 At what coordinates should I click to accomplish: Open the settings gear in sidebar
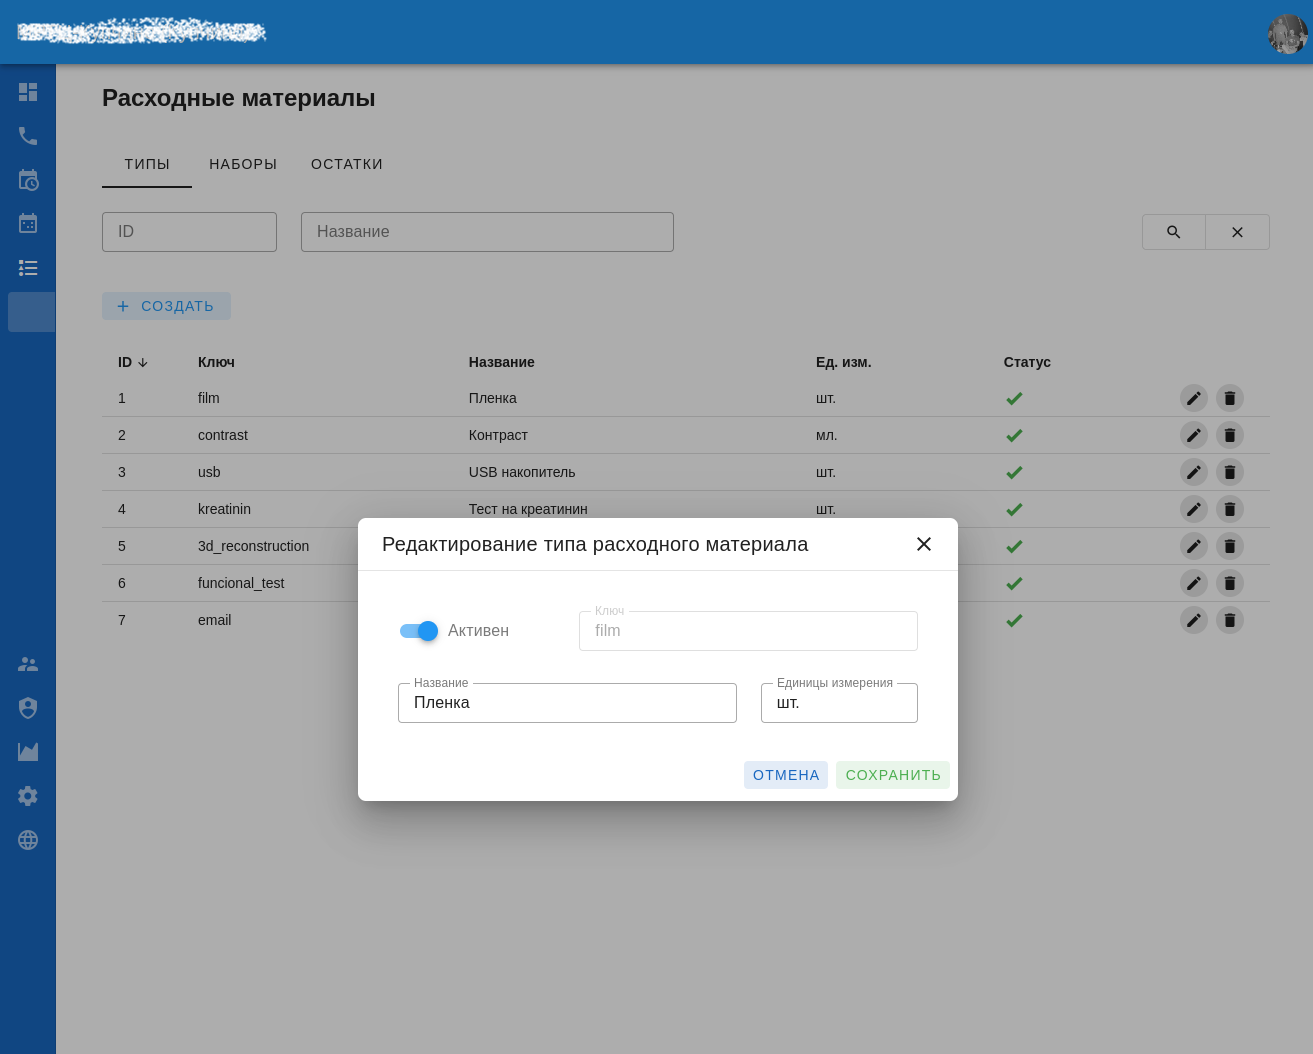tap(28, 796)
